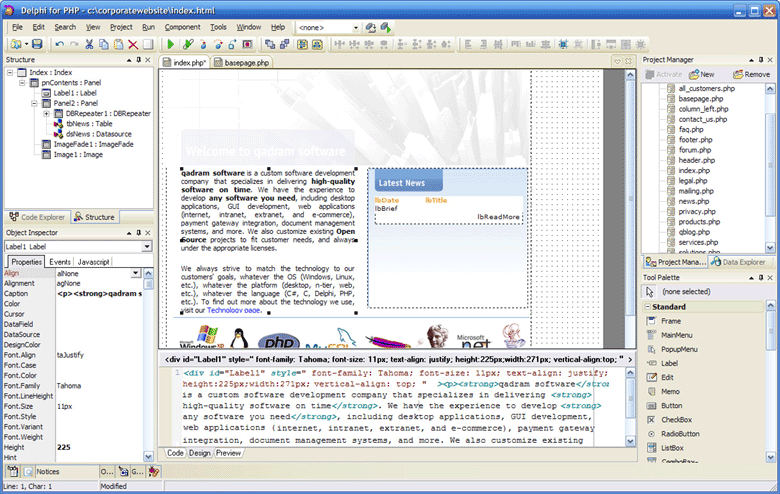Open the Label1 Label object selector dropdown

tap(147, 247)
